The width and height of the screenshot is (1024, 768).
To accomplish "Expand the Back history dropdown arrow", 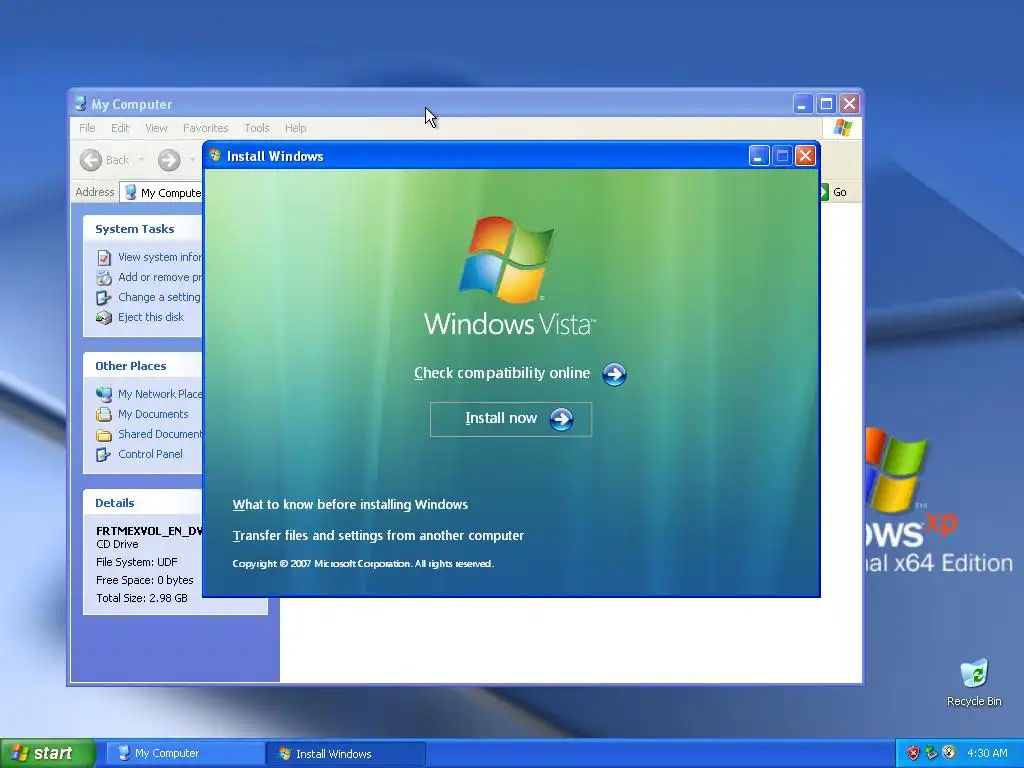I will click(141, 160).
